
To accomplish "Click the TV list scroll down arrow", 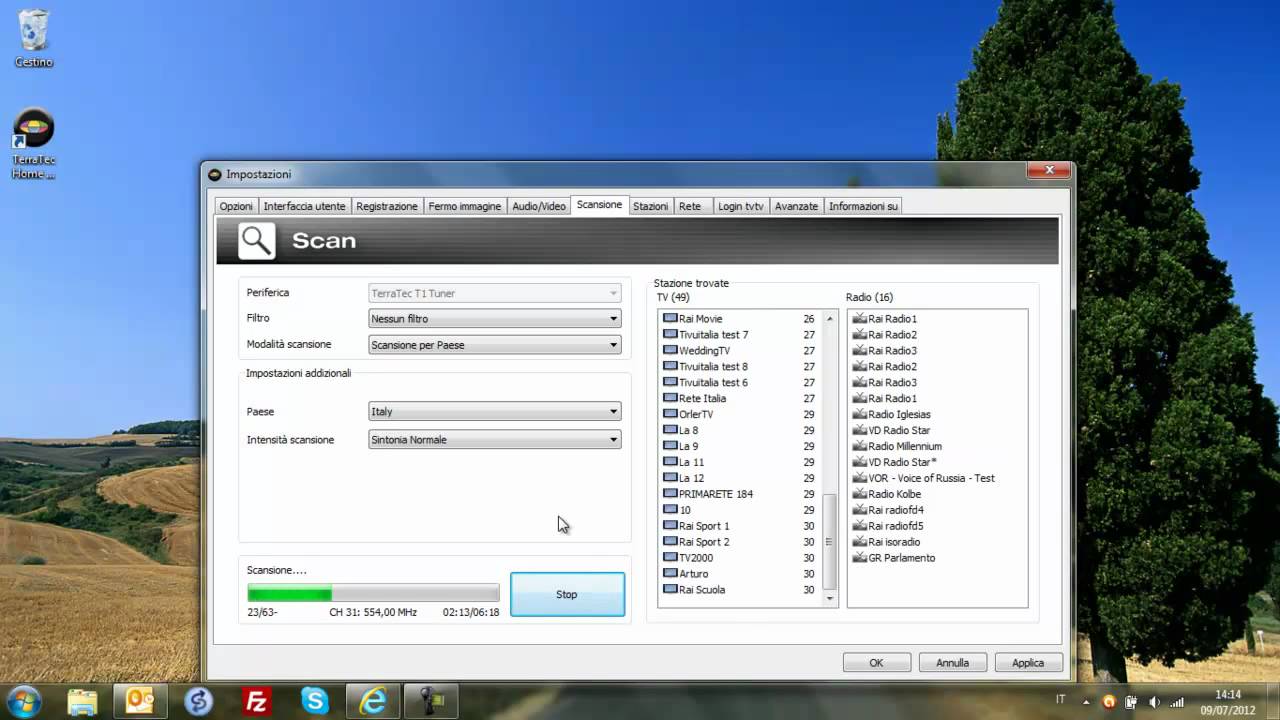I will point(829,598).
